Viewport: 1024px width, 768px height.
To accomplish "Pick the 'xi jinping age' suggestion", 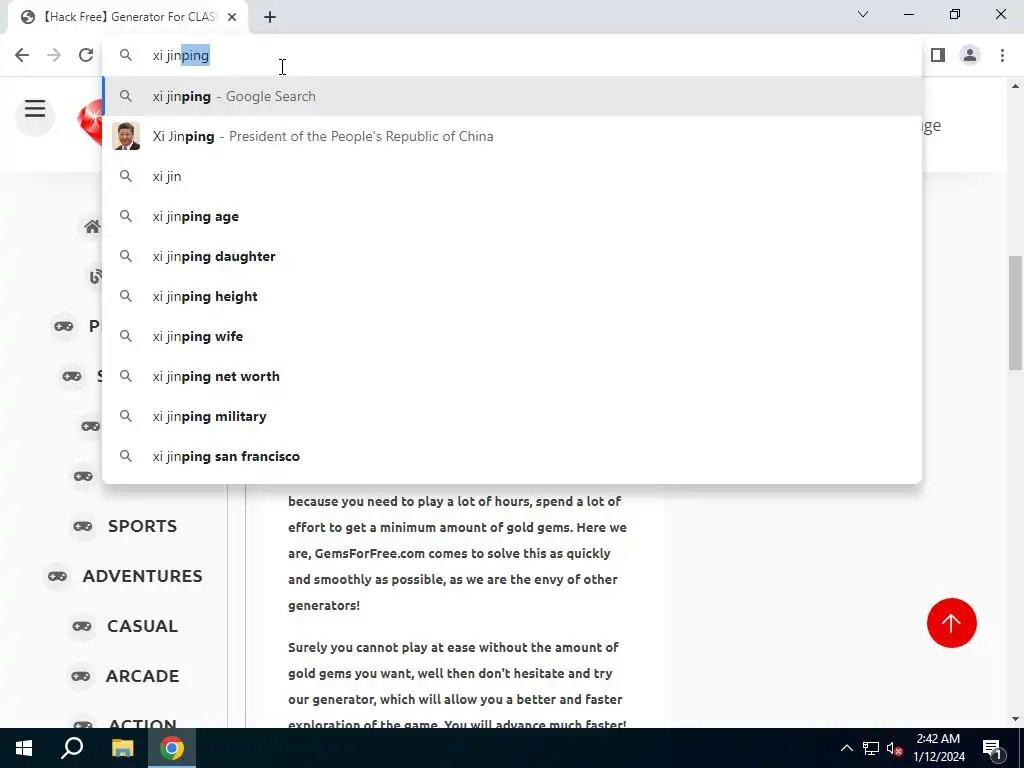I will (512, 216).
